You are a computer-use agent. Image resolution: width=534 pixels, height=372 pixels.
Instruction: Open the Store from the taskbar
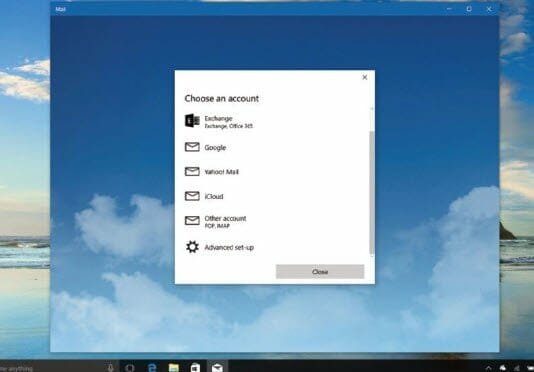pos(195,368)
